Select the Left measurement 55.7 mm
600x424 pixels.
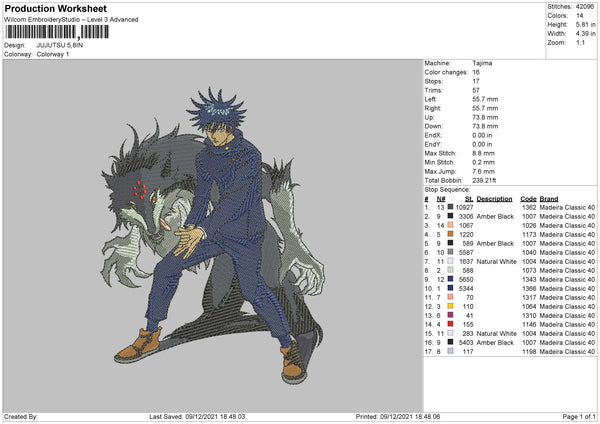485,99
